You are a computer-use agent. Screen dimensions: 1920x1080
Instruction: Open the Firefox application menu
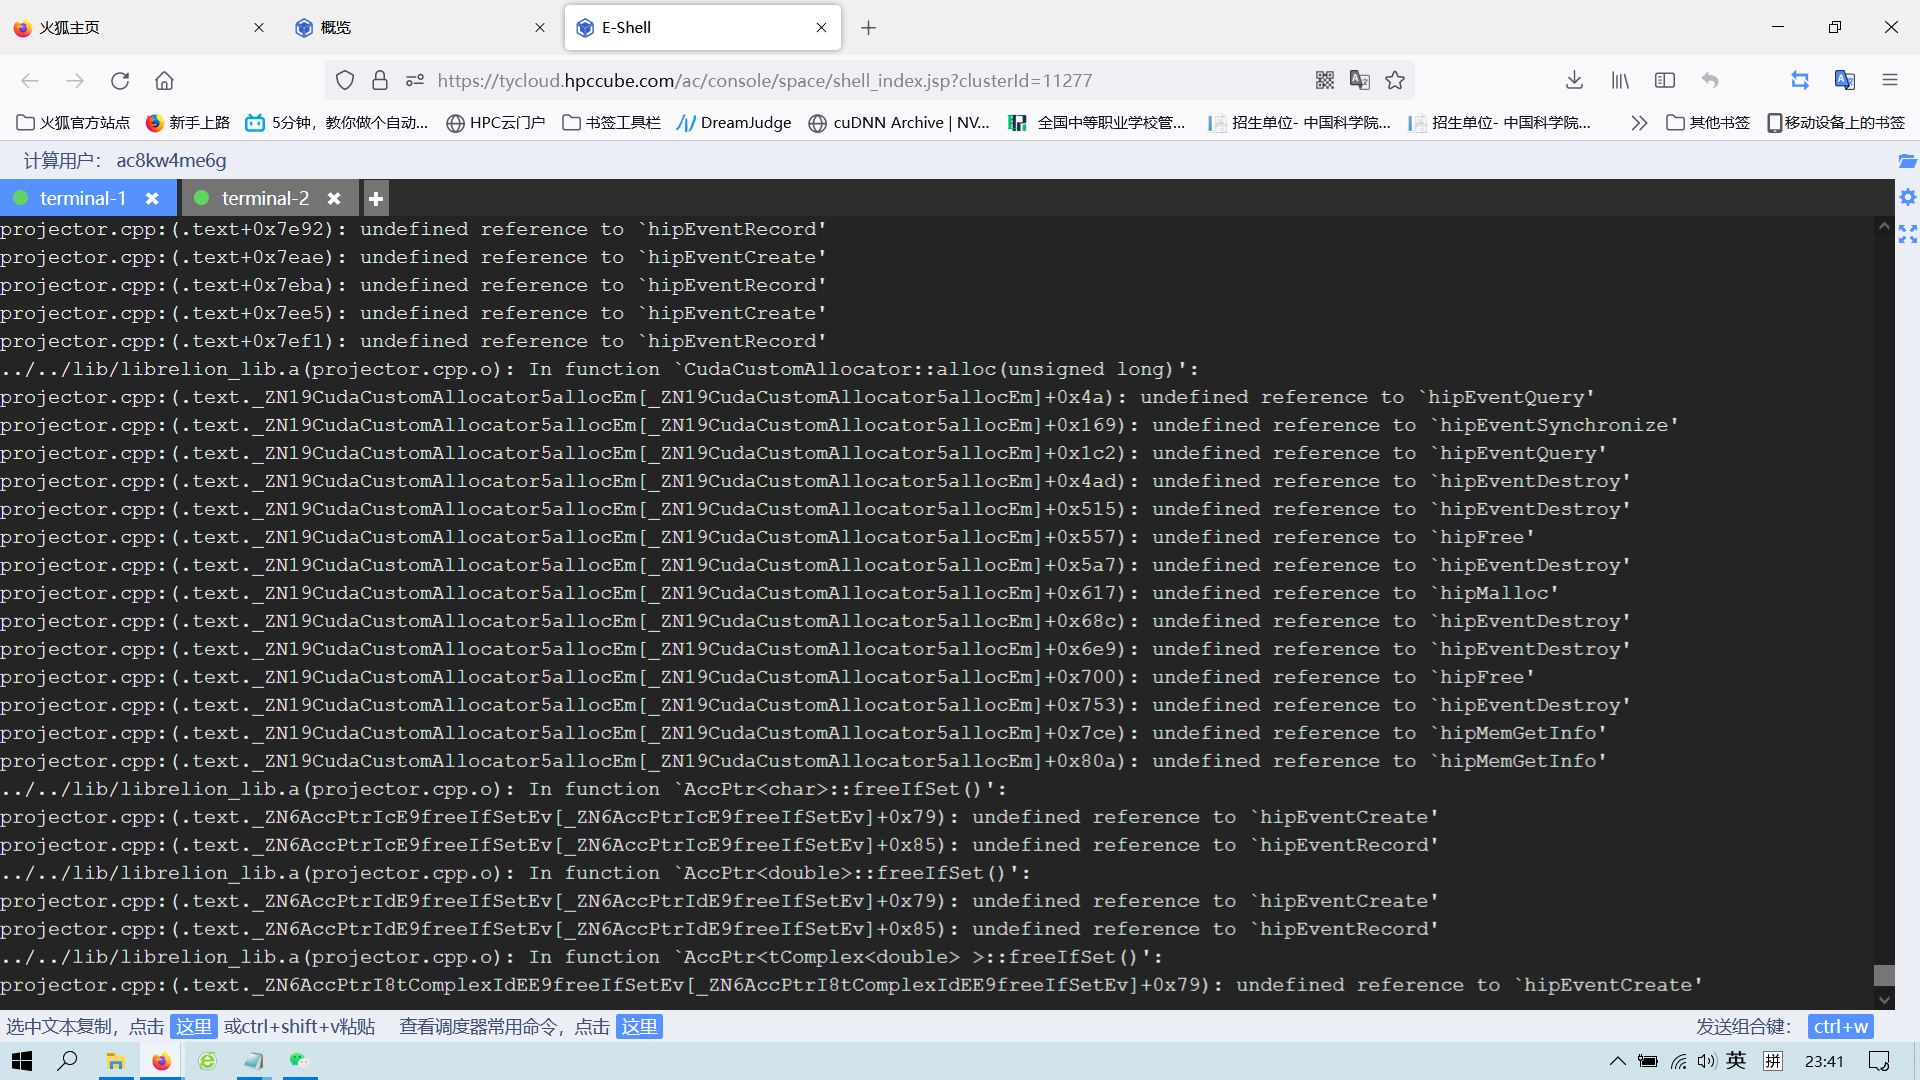pos(1890,80)
